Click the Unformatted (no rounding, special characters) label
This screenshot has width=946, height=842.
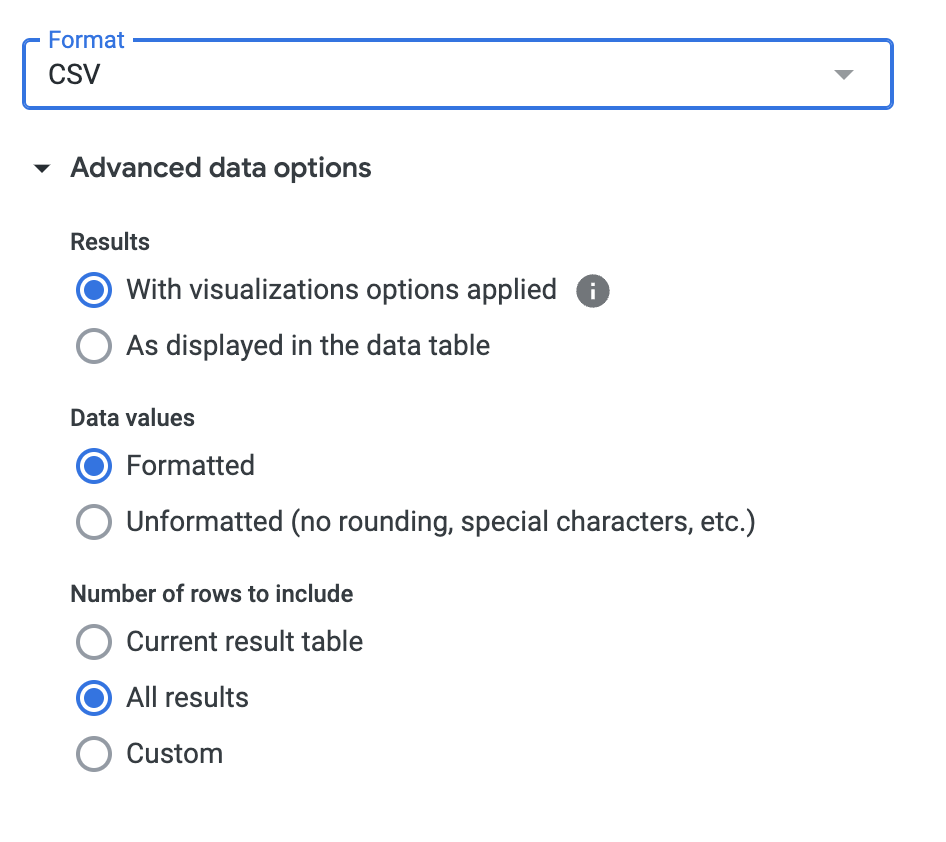(440, 522)
